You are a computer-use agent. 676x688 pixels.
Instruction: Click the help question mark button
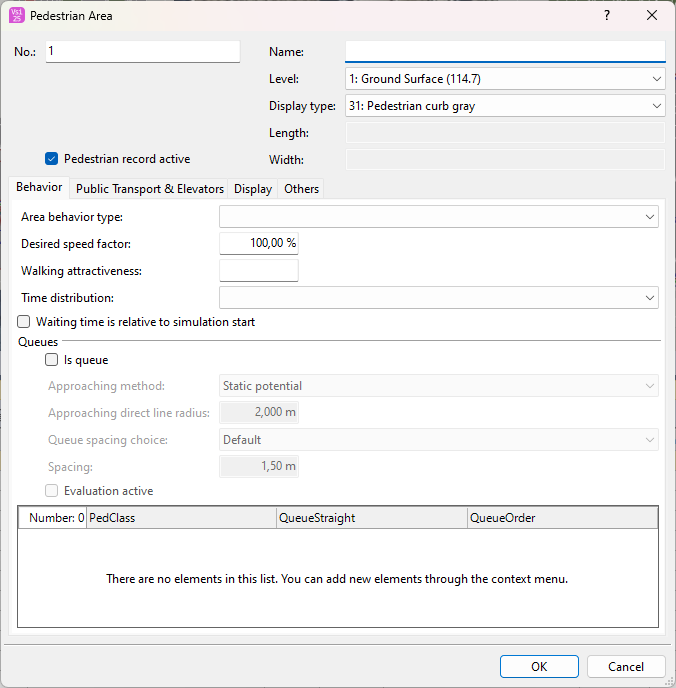[606, 15]
